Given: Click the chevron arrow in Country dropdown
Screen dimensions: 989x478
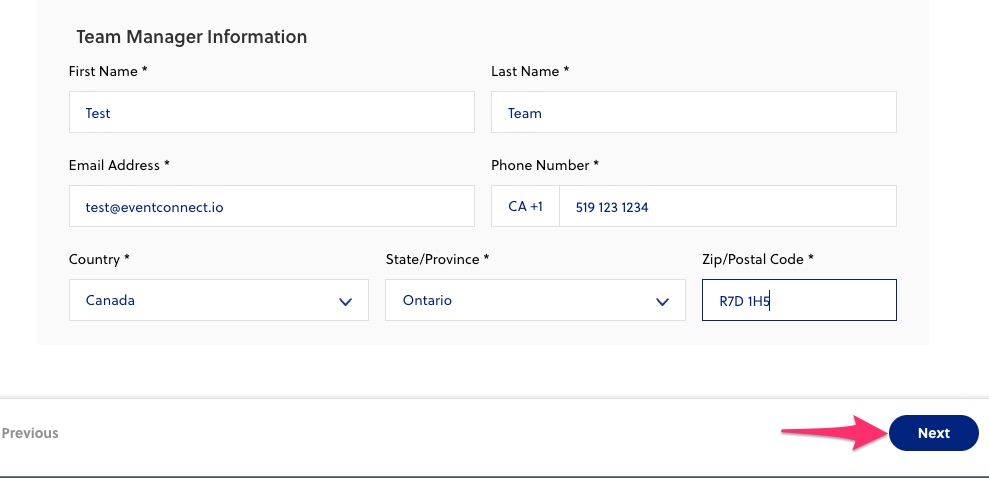Looking at the screenshot, I should pos(346,301).
